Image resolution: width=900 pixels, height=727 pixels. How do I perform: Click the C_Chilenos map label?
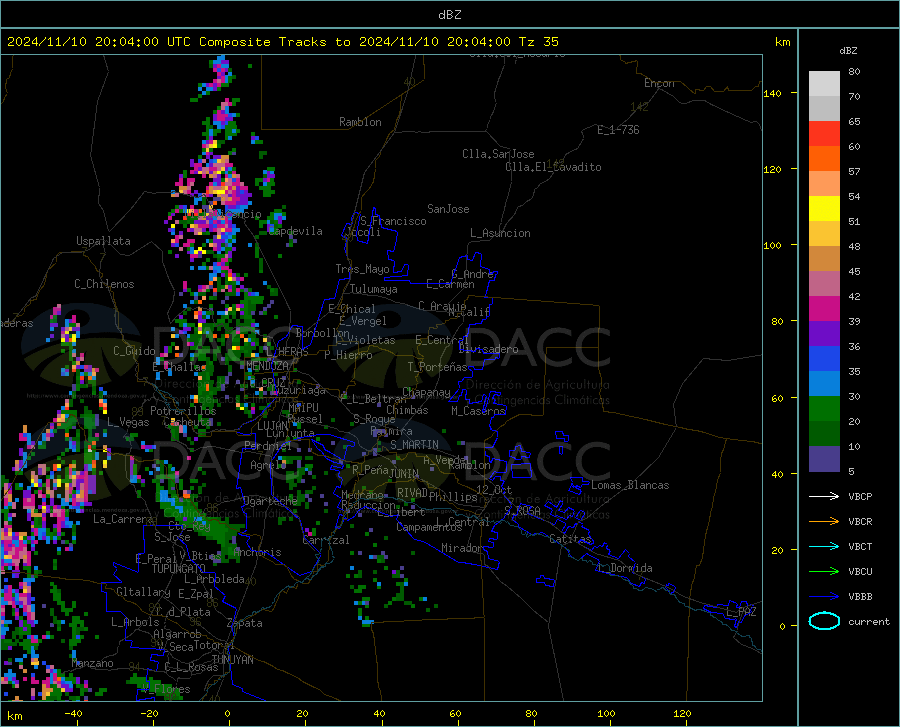[x=104, y=284]
